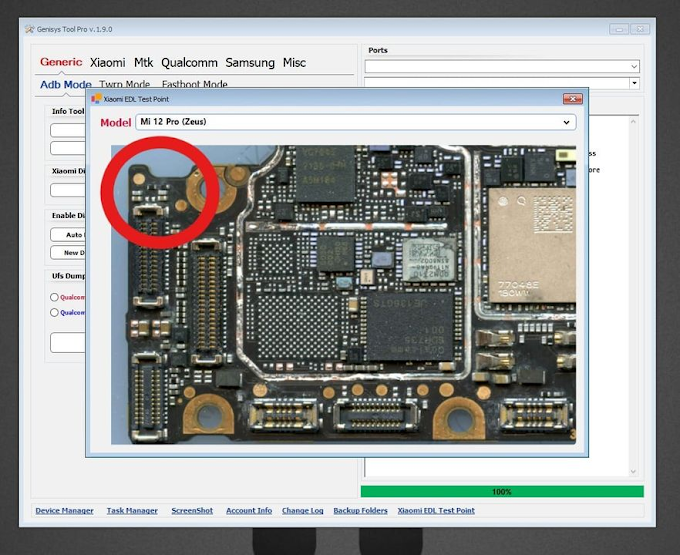Open the Change Log link
The width and height of the screenshot is (680, 555).
click(x=303, y=511)
